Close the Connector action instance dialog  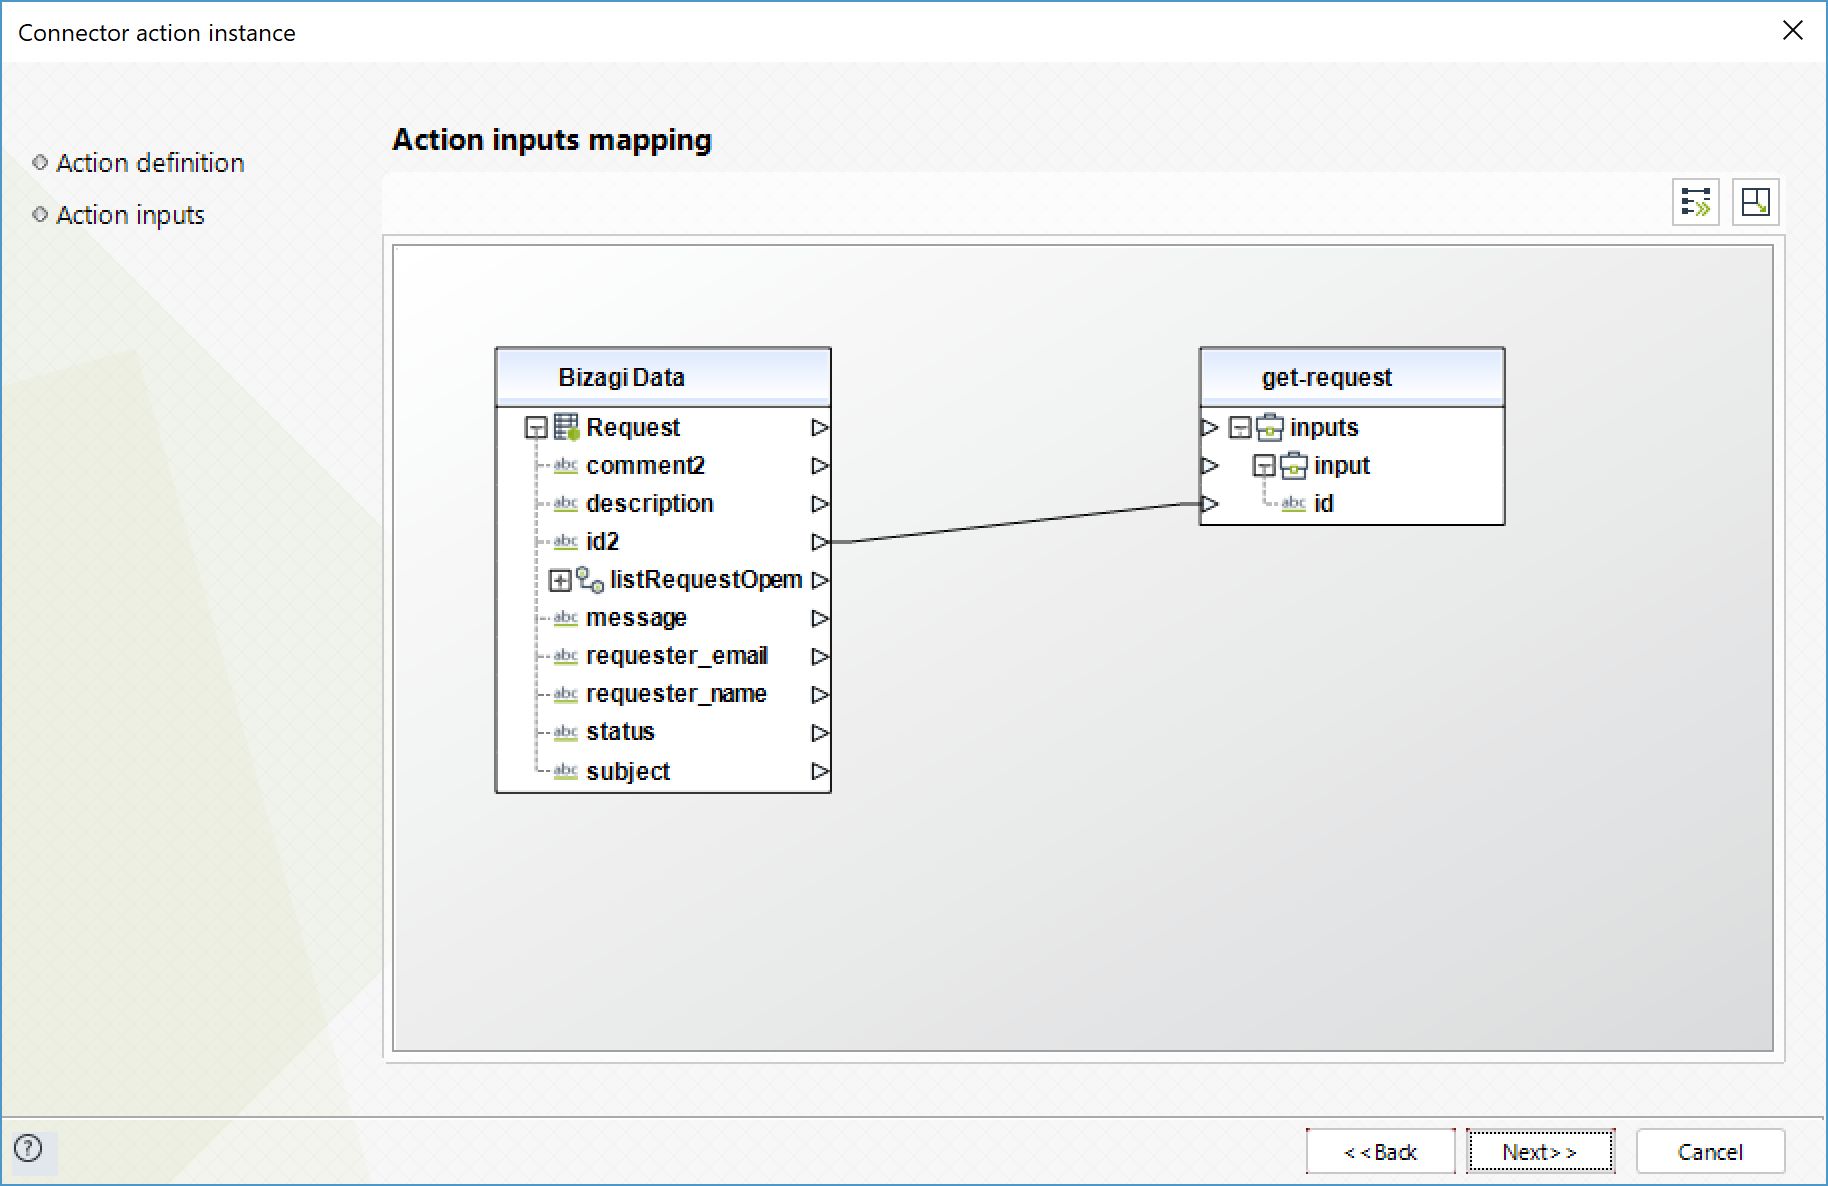pos(1792,31)
